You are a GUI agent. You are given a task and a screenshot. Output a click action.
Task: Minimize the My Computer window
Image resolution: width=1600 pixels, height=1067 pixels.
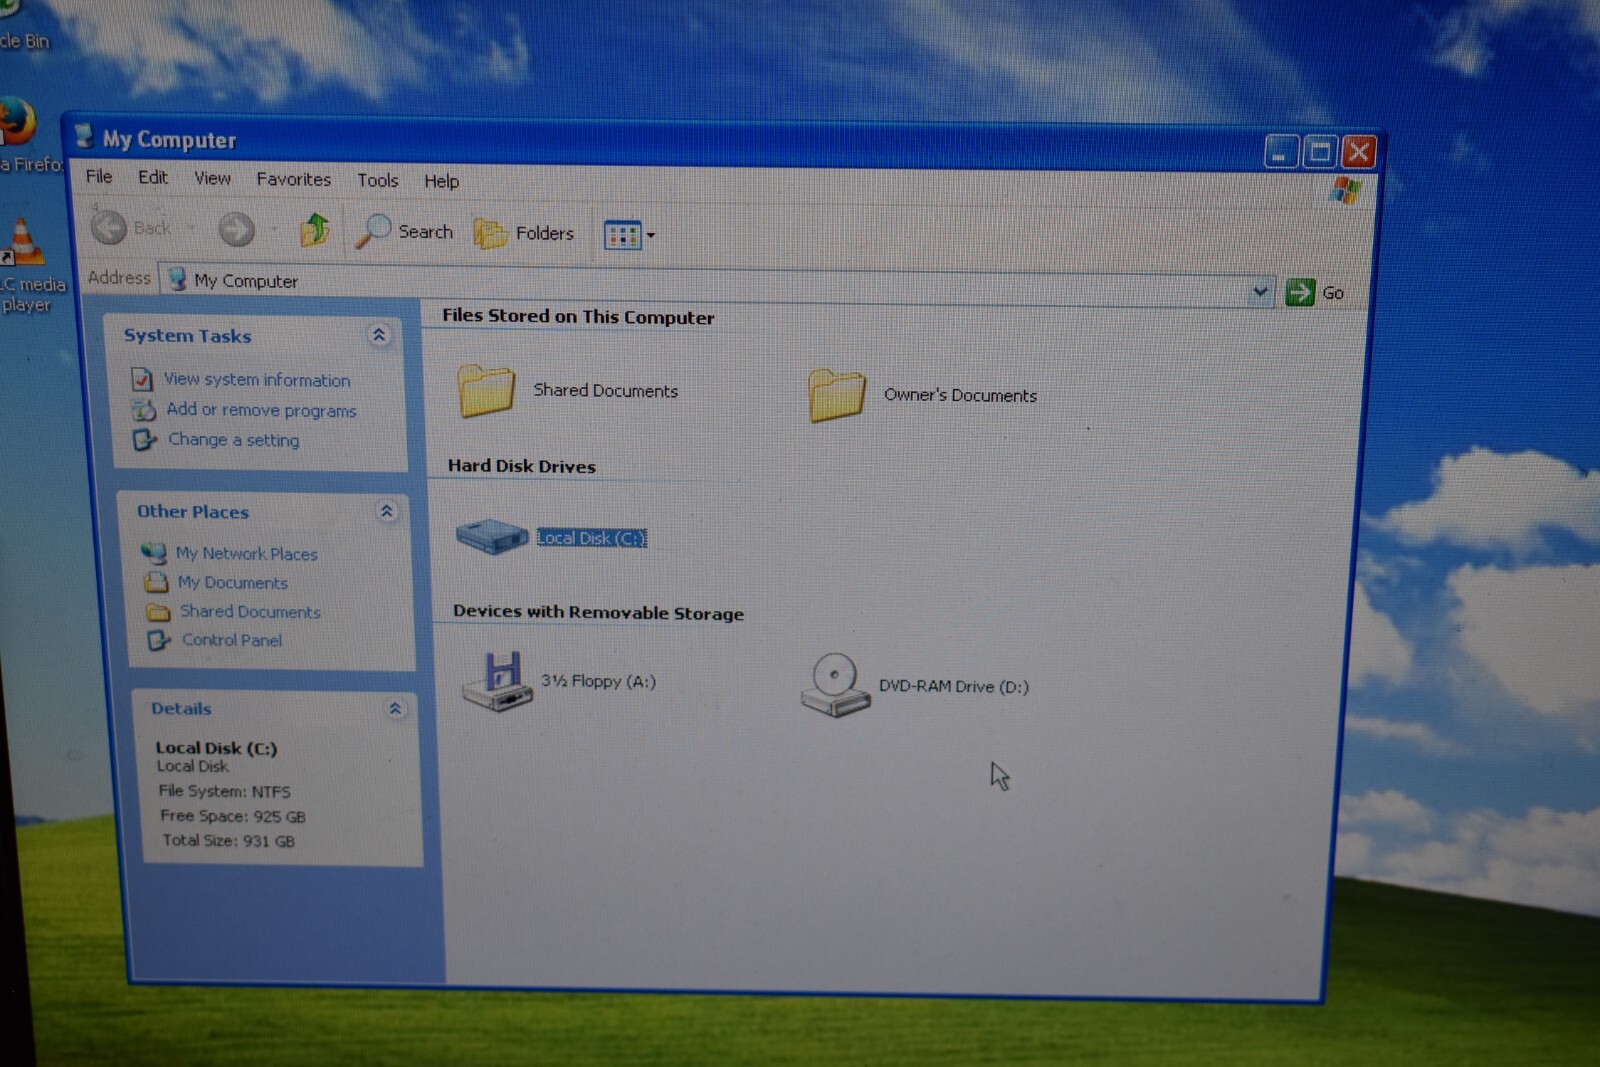click(1280, 151)
